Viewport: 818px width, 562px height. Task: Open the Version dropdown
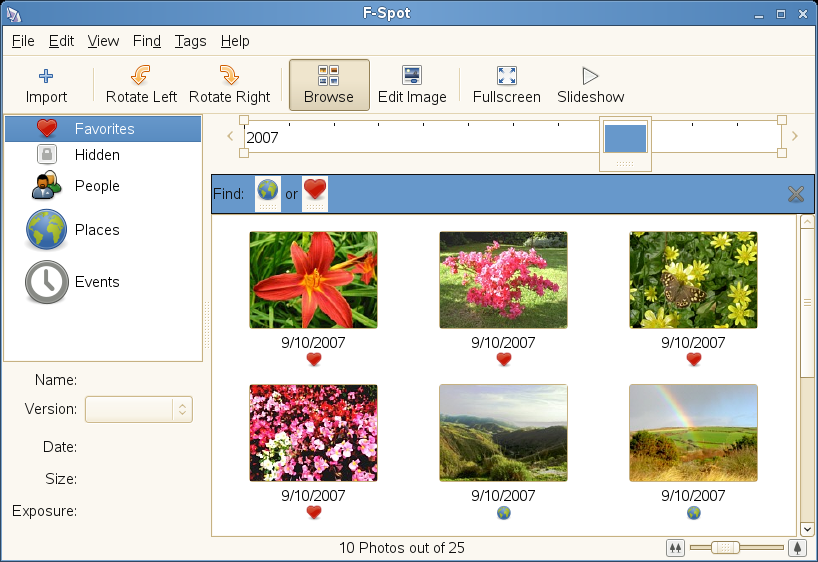(139, 410)
